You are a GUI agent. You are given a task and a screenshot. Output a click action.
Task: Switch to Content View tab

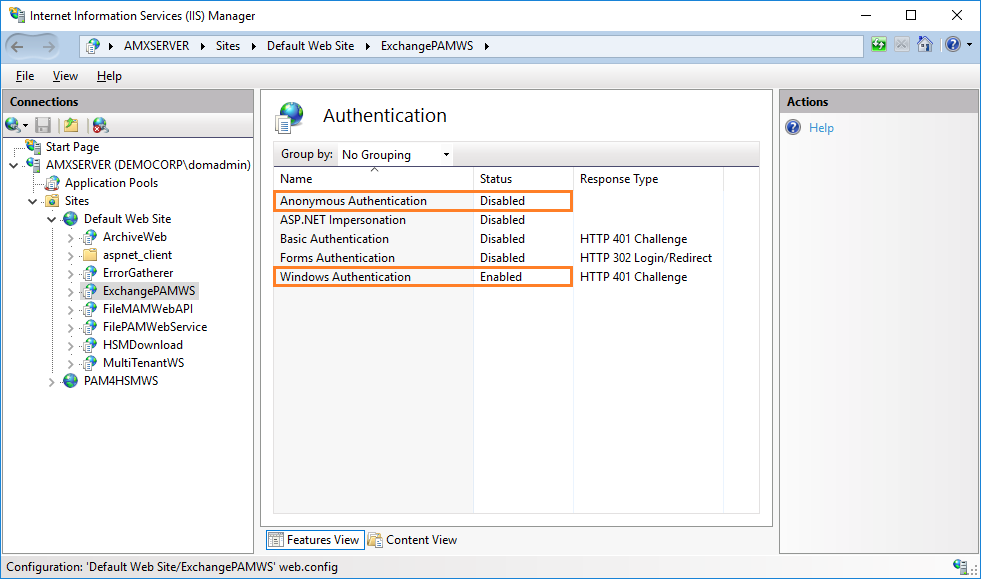(x=412, y=540)
